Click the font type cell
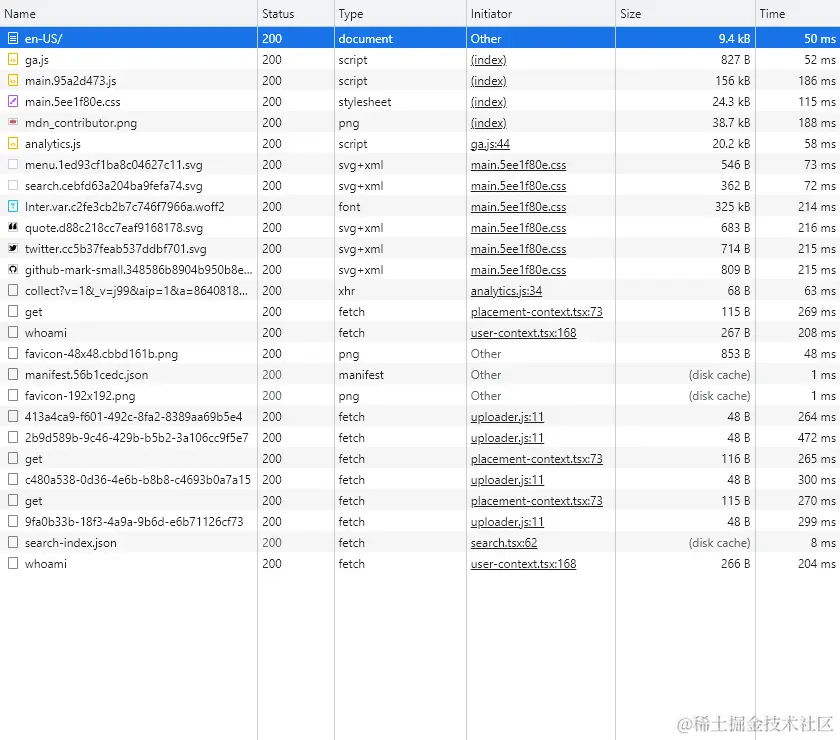Screen dimensions: 840x740 (400, 206)
